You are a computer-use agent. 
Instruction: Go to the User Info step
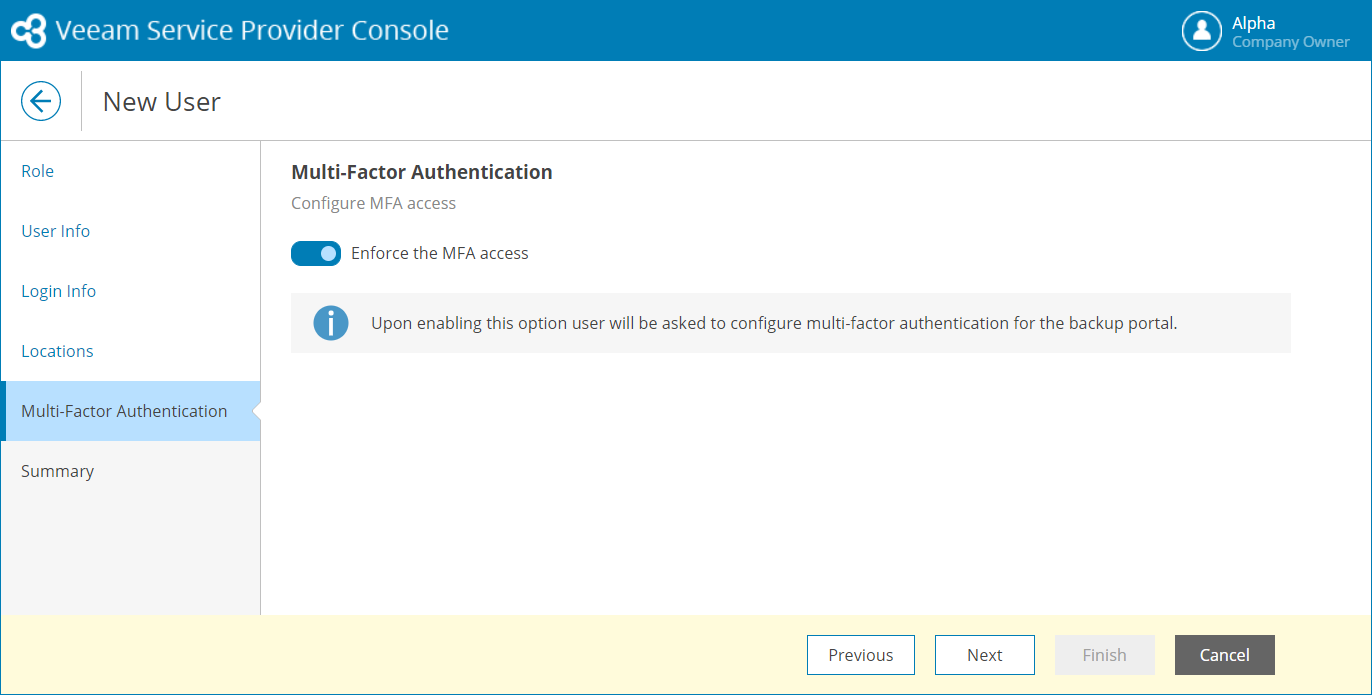(x=56, y=231)
